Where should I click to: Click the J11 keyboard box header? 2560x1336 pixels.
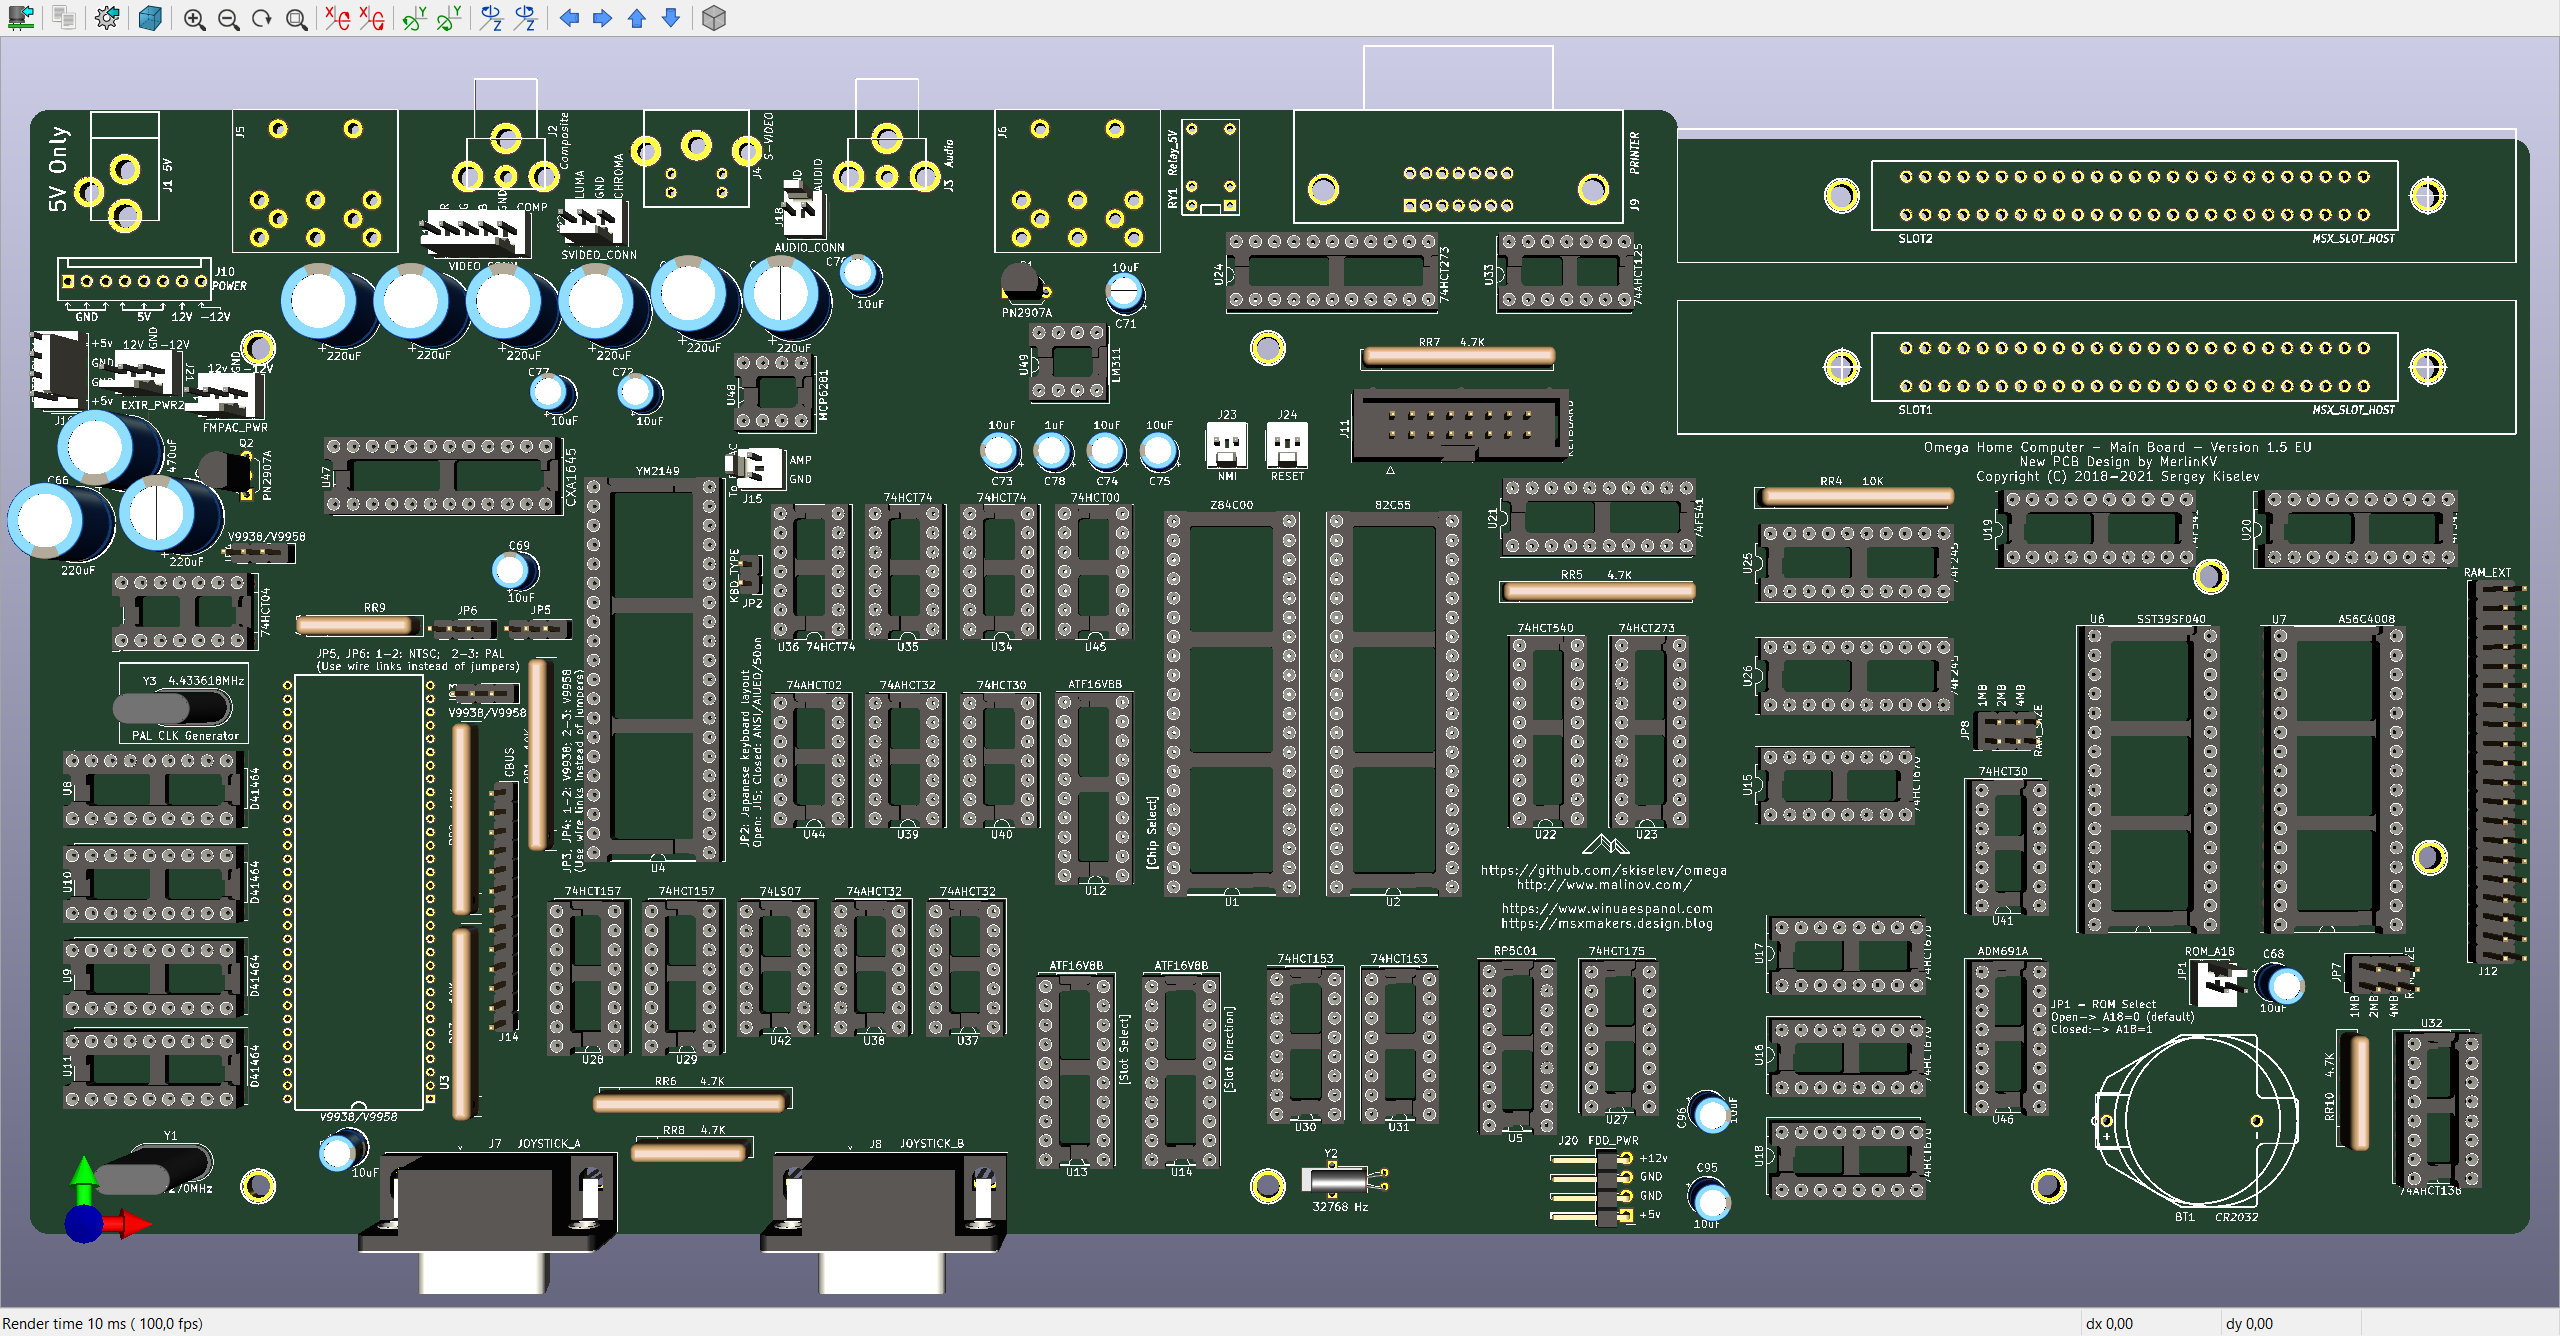point(1459,426)
